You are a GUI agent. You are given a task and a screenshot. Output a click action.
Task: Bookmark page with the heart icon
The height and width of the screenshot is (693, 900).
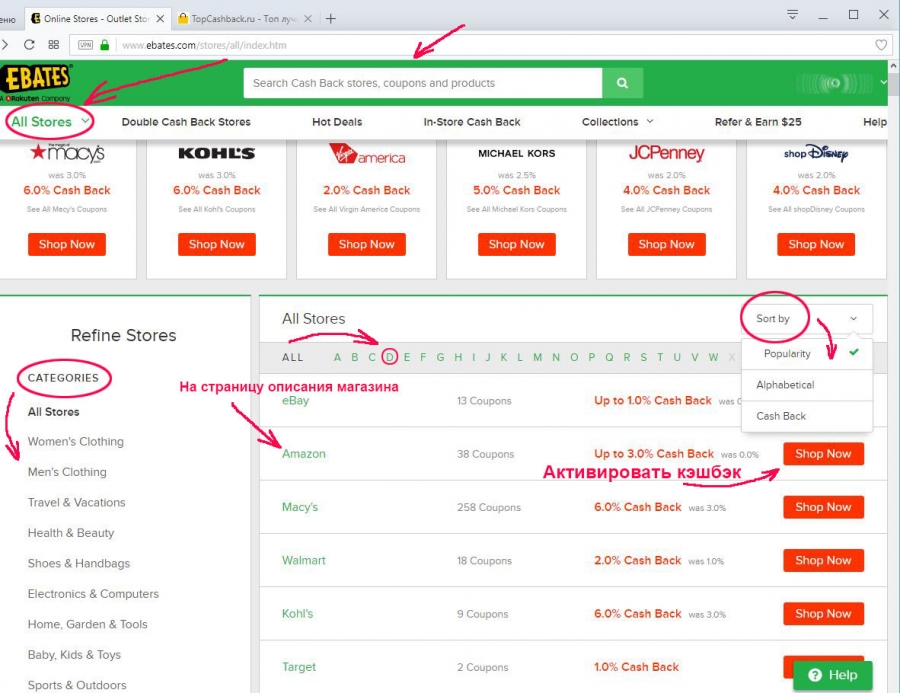[x=881, y=45]
